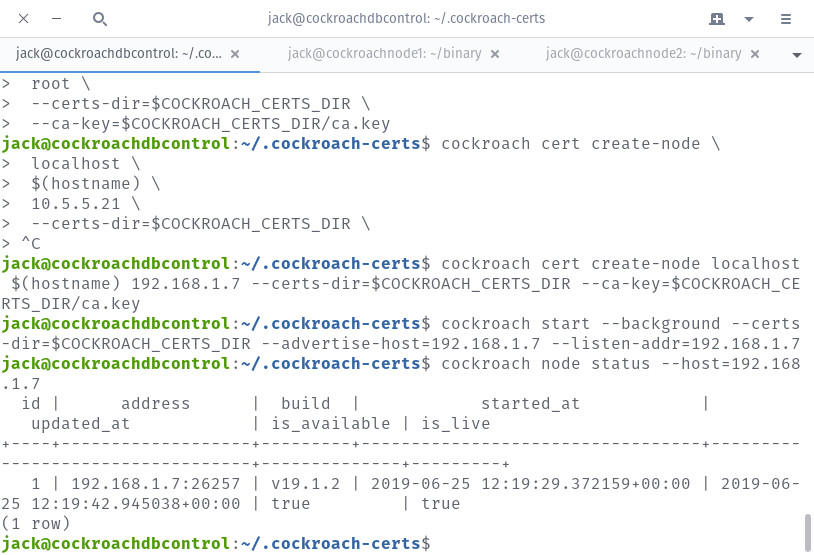
Task: Click the 'cockroach node status' command text
Action: click(546, 363)
